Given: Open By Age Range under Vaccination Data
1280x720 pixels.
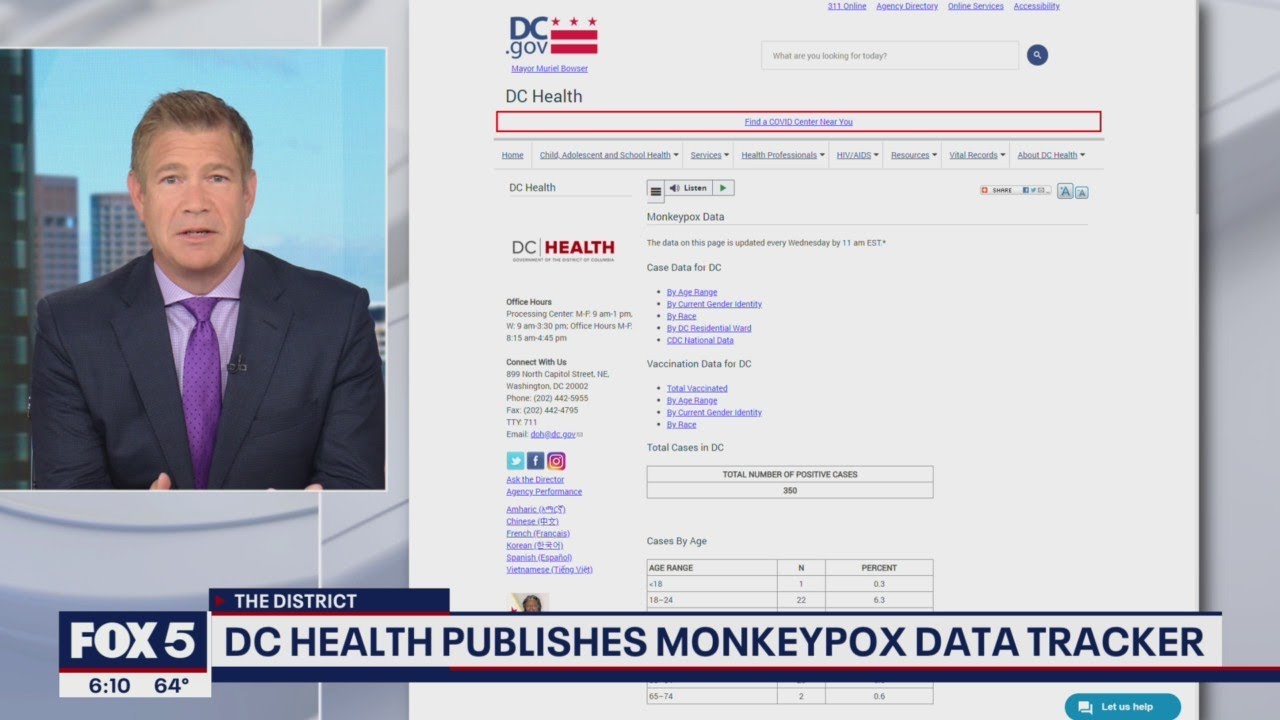Looking at the screenshot, I should click(692, 400).
